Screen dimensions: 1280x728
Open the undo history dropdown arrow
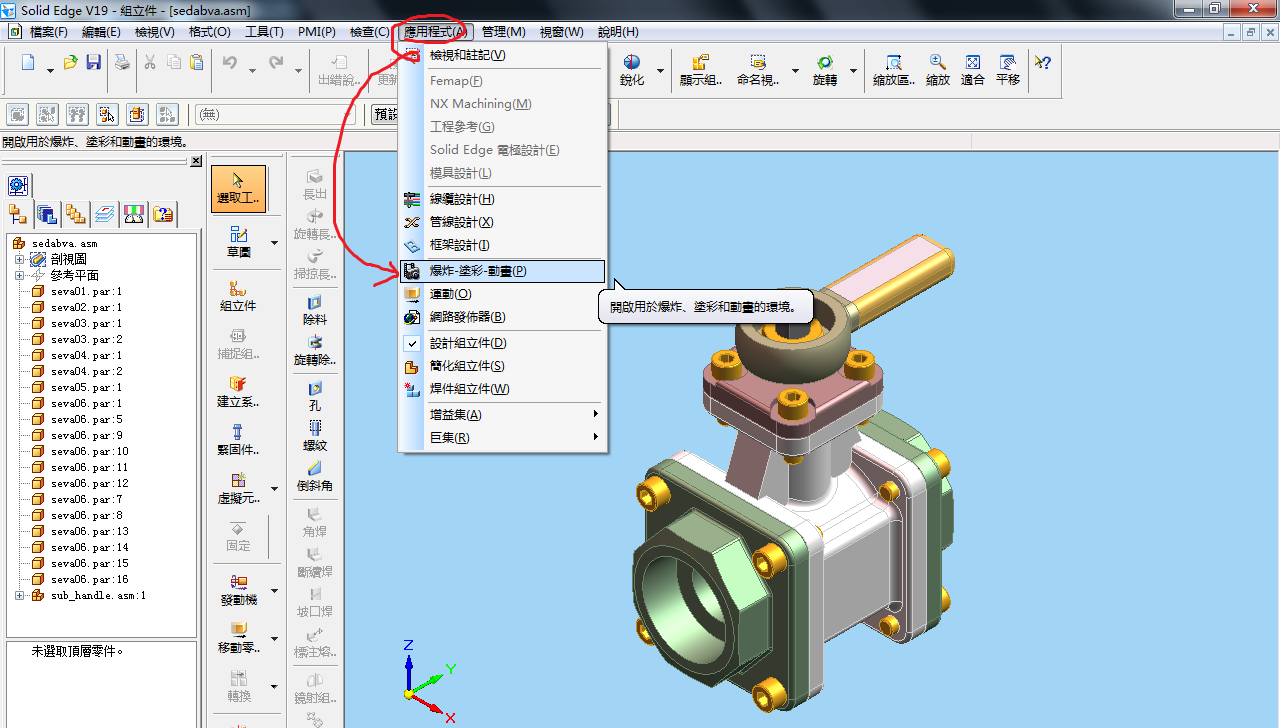pos(251,70)
